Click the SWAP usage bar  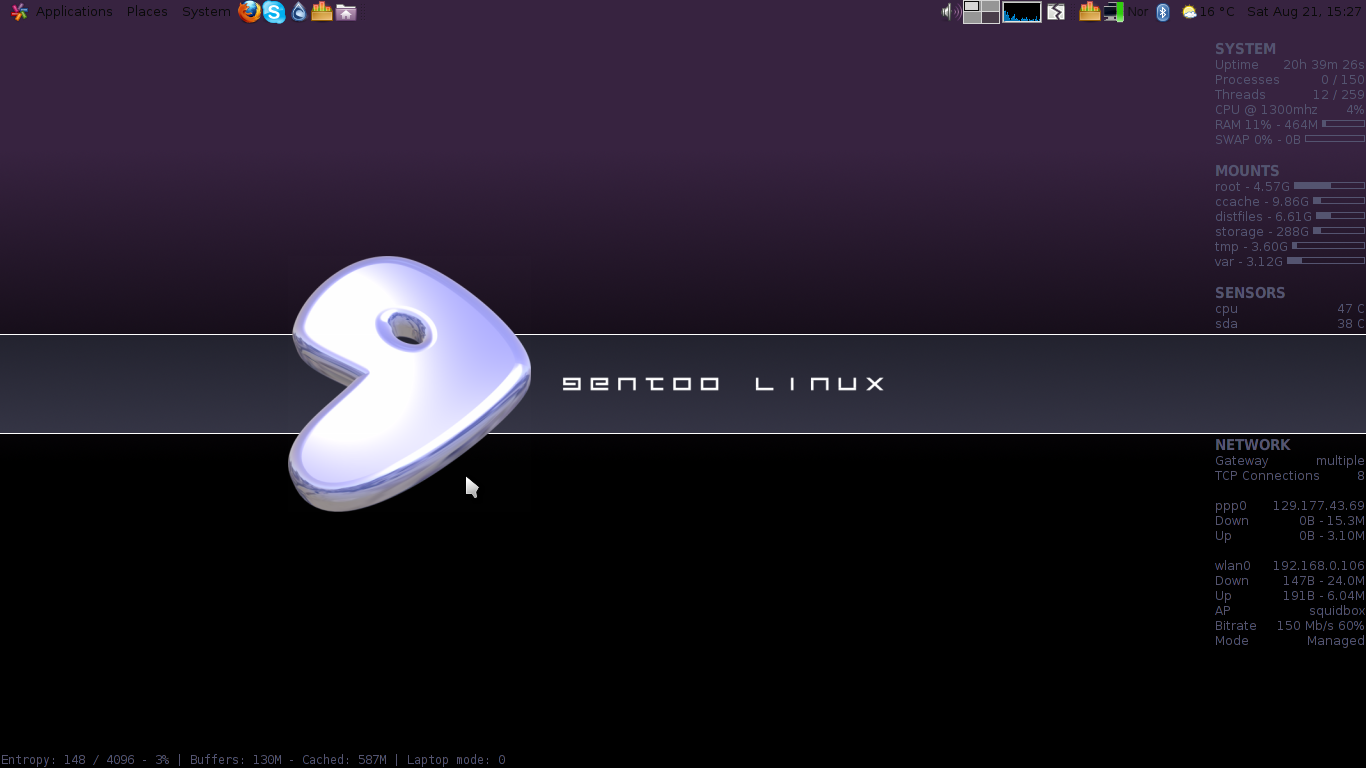click(x=1335, y=139)
